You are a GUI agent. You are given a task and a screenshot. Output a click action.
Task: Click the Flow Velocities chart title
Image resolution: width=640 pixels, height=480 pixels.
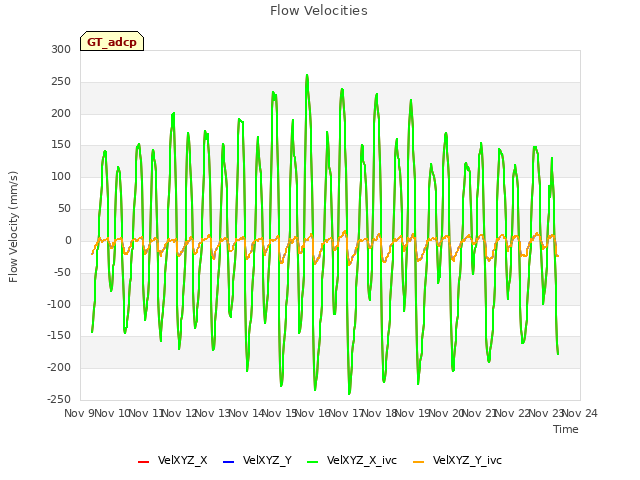coord(319,11)
